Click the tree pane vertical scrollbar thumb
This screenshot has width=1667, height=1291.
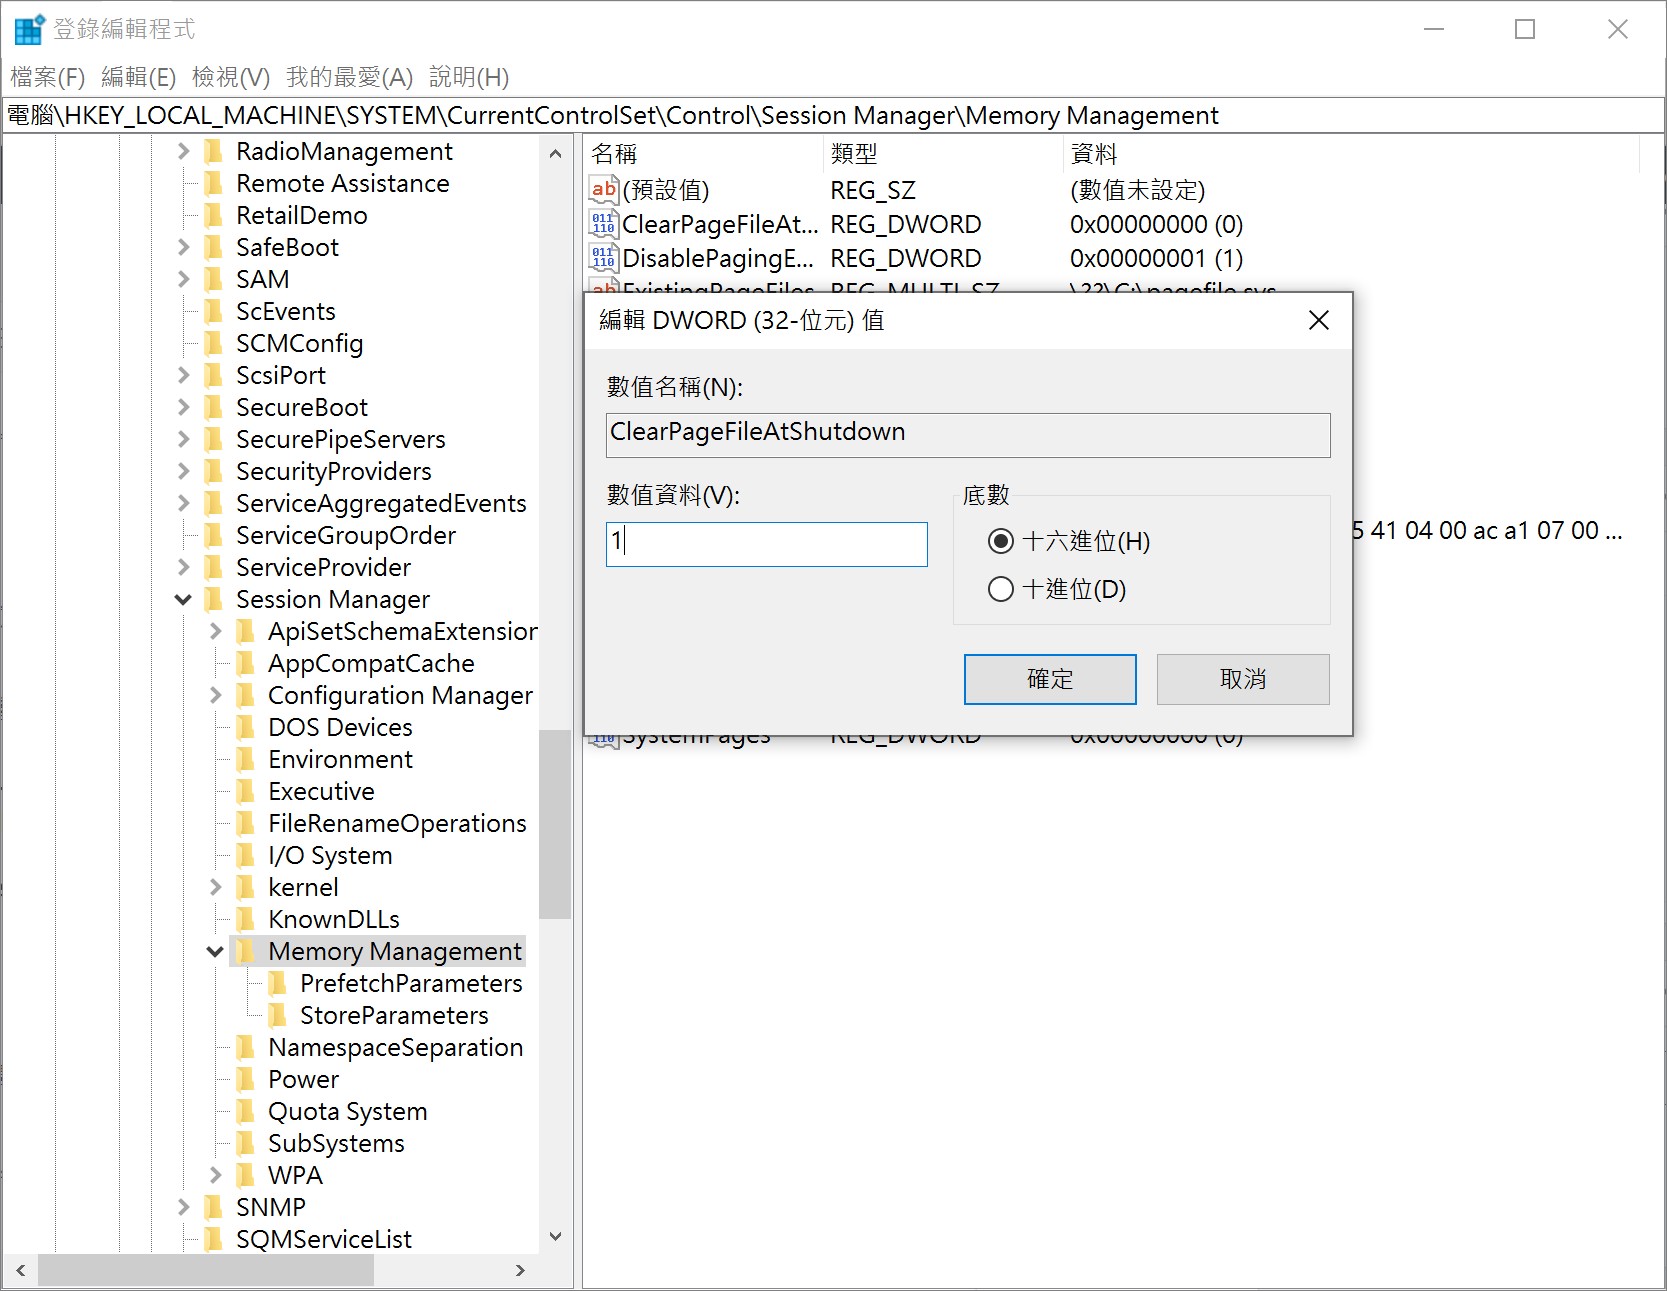554,824
